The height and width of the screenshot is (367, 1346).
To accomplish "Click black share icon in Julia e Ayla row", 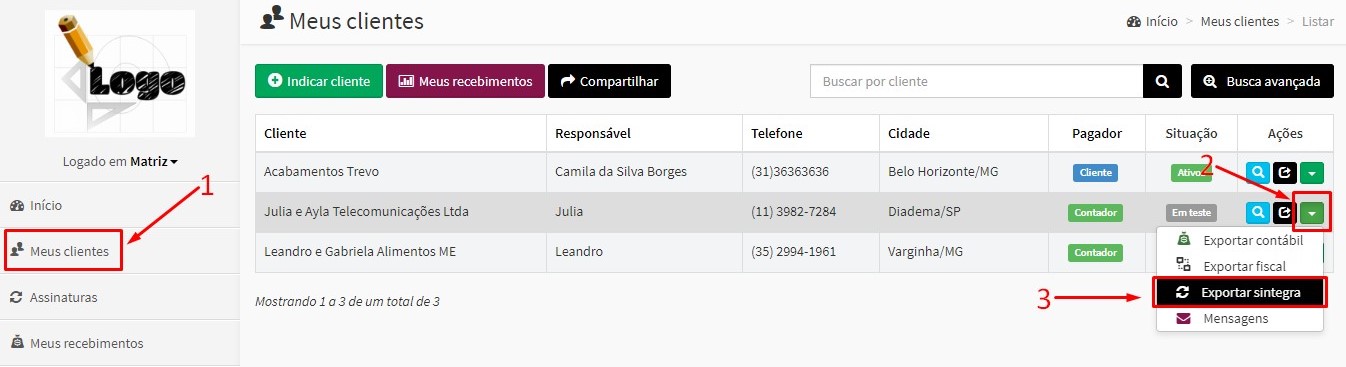I will pyautogui.click(x=1284, y=212).
